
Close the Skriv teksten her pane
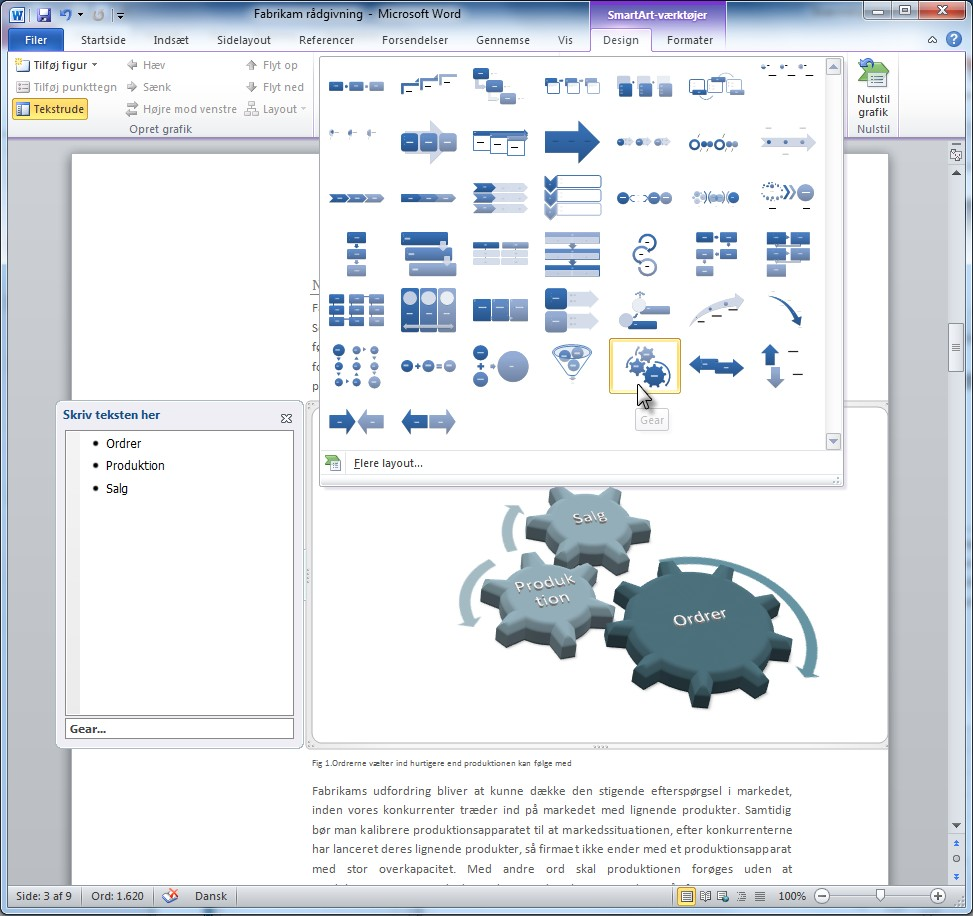click(x=286, y=418)
